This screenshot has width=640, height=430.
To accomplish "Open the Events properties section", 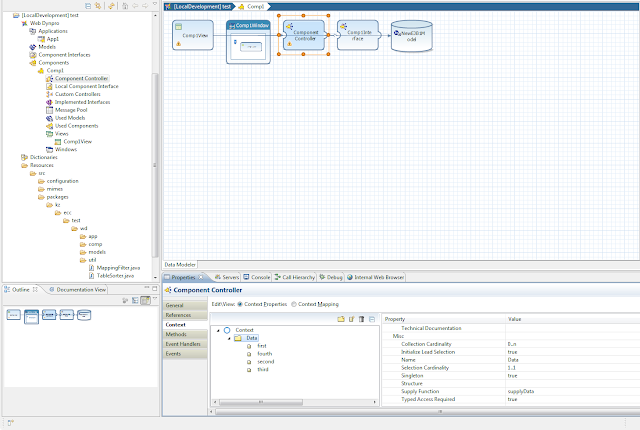I will click(186, 354).
